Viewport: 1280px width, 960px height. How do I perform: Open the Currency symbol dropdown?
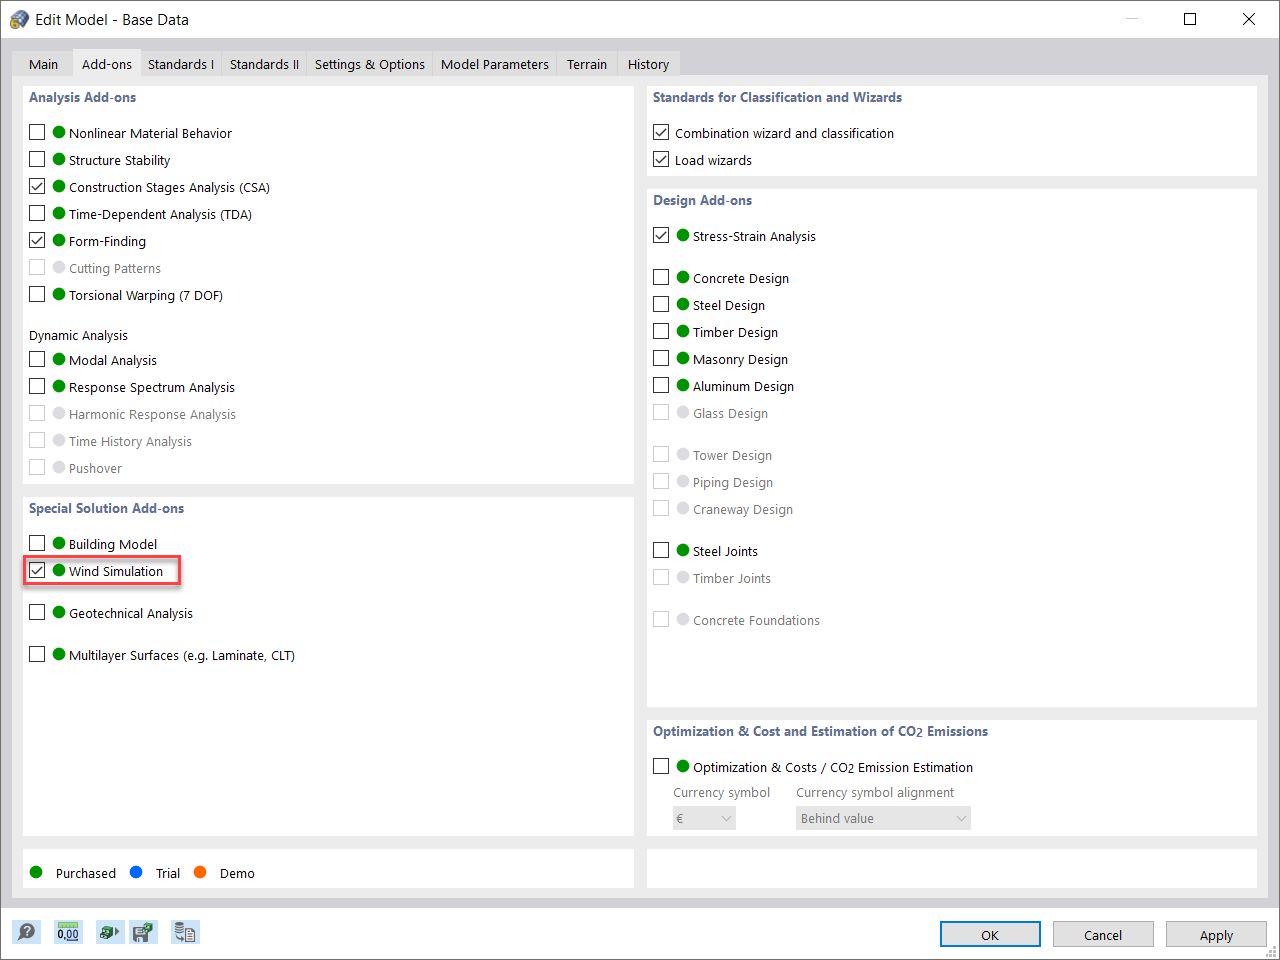click(704, 817)
